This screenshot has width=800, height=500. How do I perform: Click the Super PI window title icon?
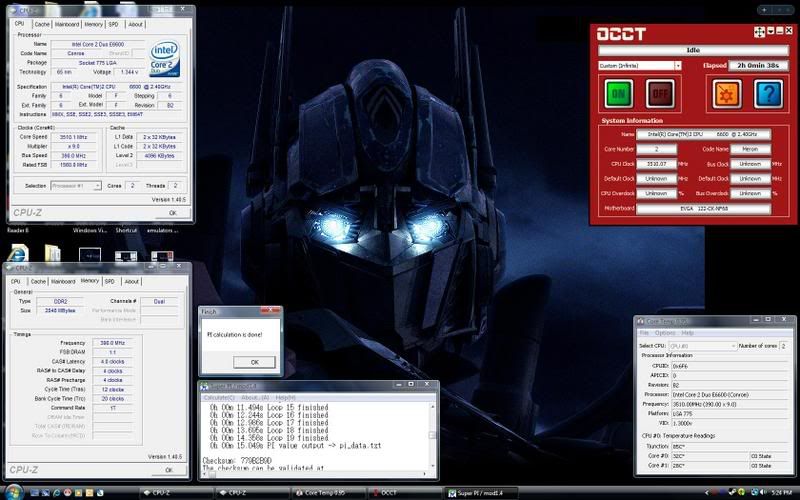205,386
